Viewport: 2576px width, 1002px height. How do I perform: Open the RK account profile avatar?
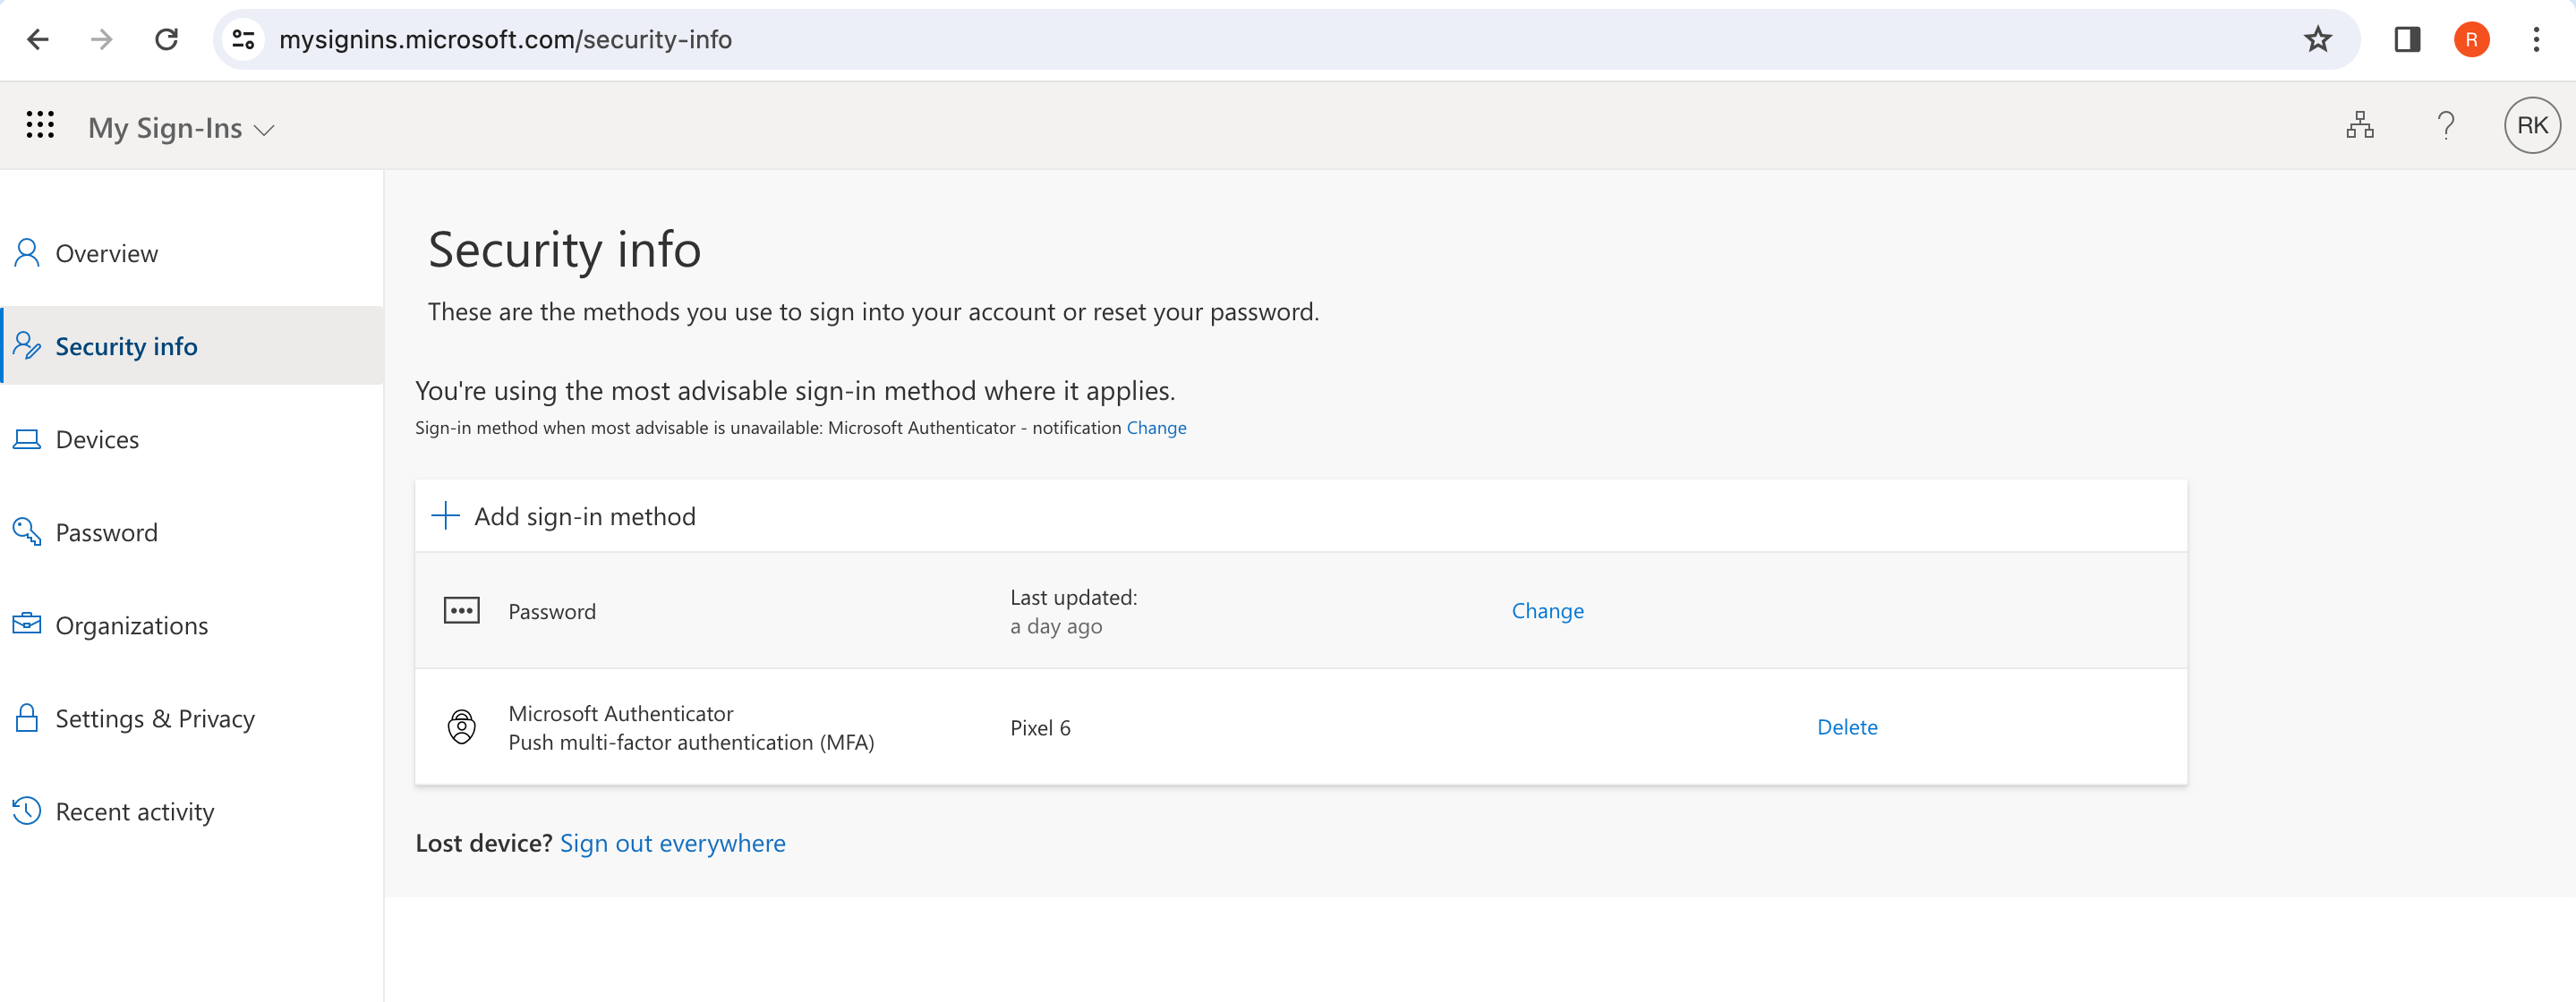(2531, 125)
